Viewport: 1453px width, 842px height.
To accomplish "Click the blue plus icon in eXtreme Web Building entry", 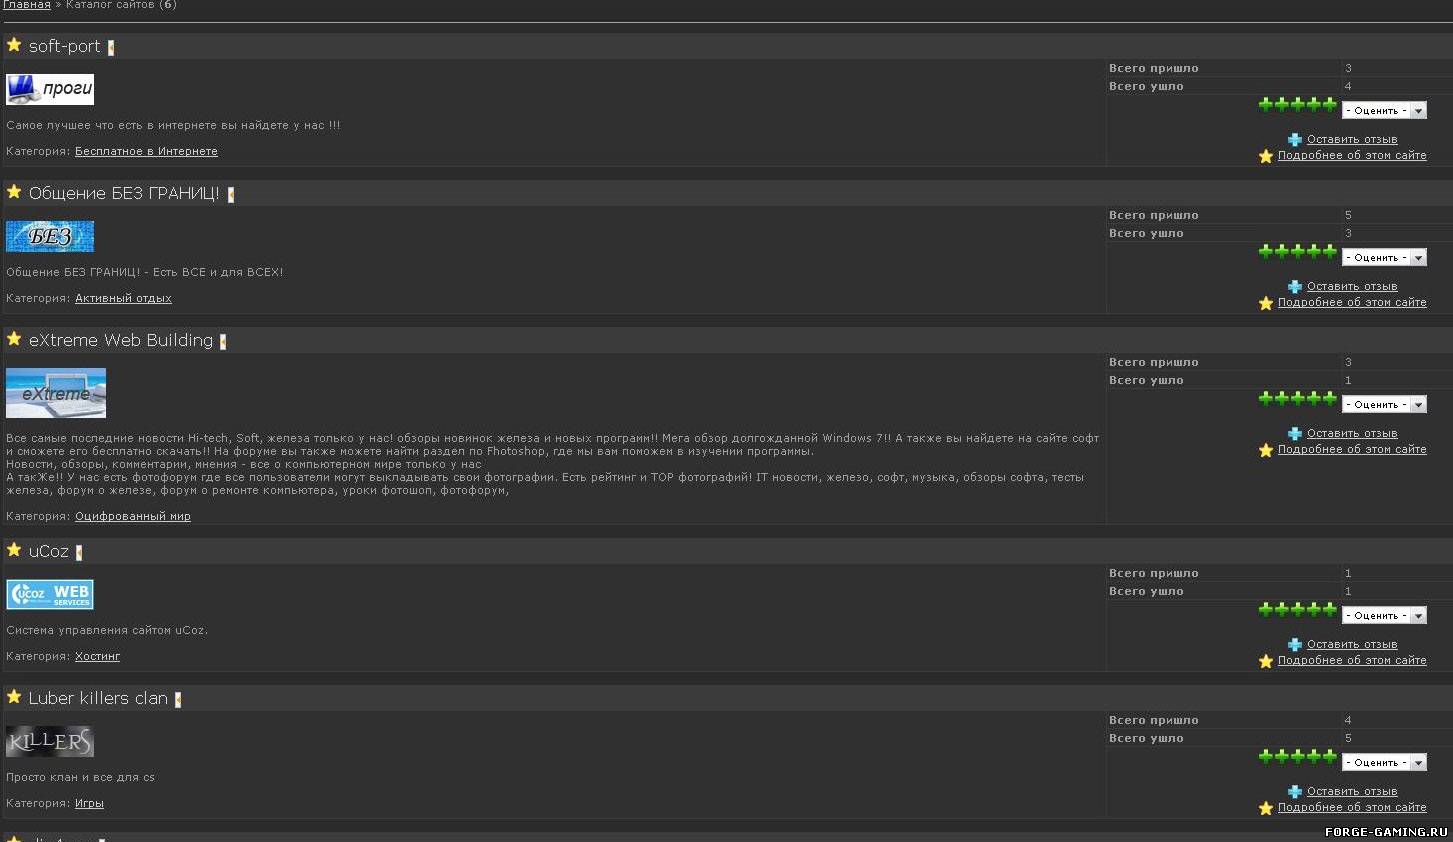I will 1295,434.
